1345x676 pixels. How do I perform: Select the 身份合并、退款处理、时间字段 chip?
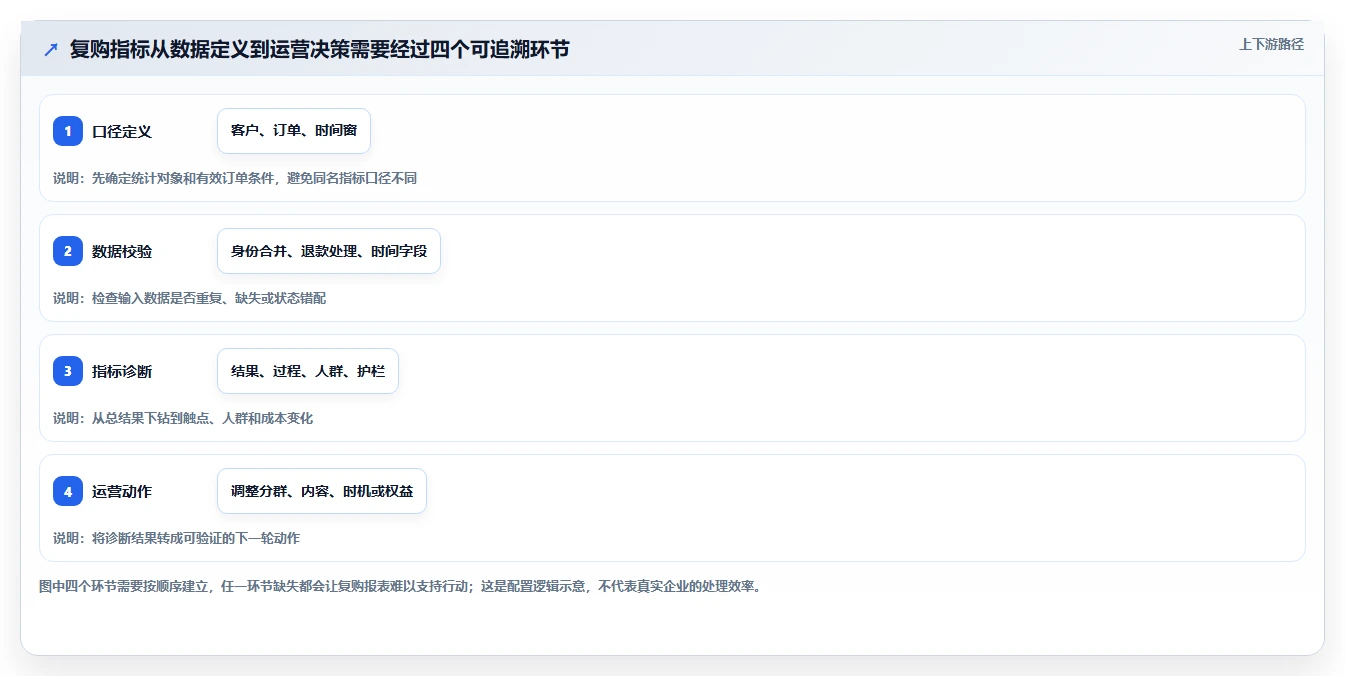click(x=329, y=251)
